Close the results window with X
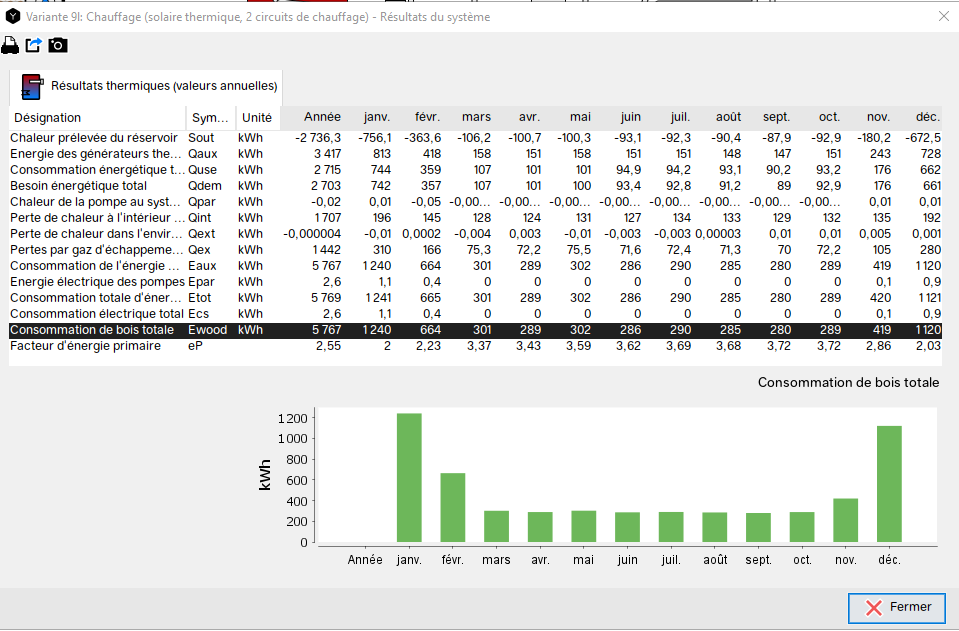Viewport: 959px width, 631px height. point(944,17)
